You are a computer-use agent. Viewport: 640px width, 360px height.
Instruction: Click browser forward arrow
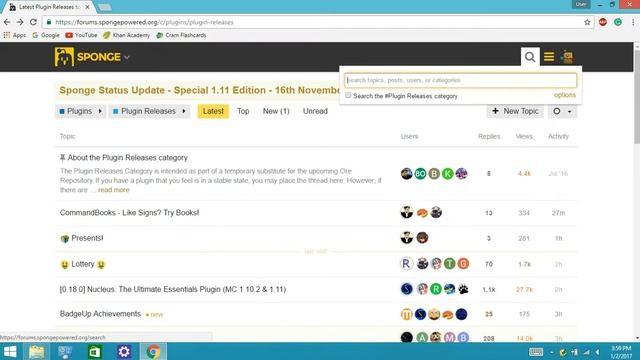20,22
